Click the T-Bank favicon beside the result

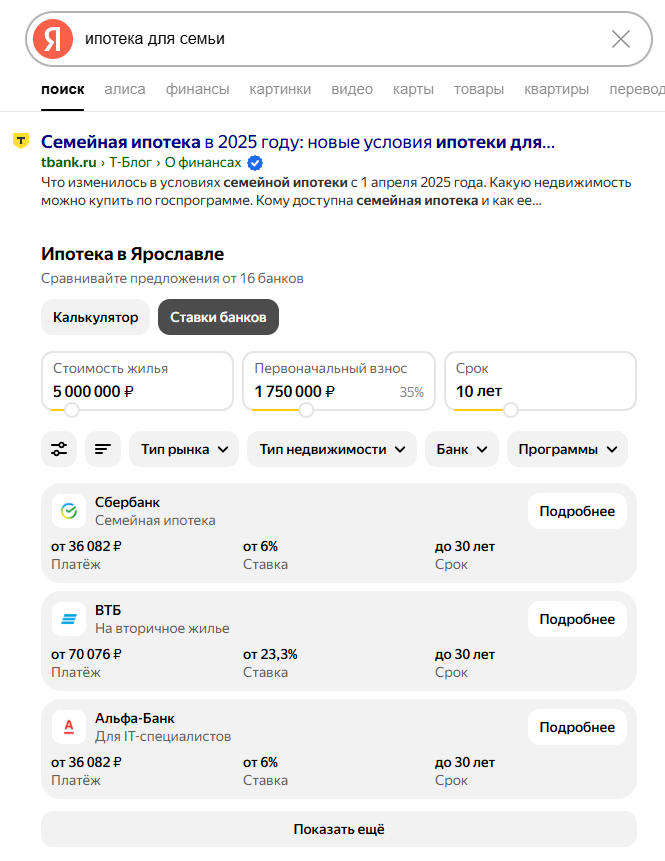tap(20, 141)
